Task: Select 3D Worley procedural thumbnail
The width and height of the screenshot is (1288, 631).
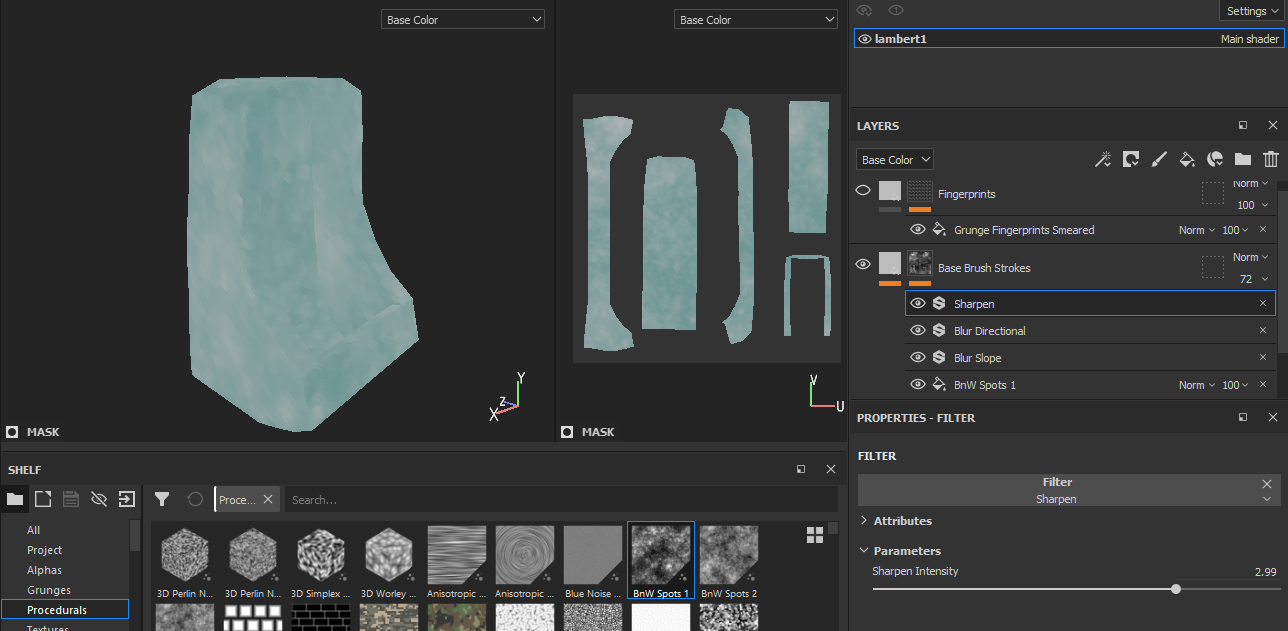Action: (x=389, y=562)
